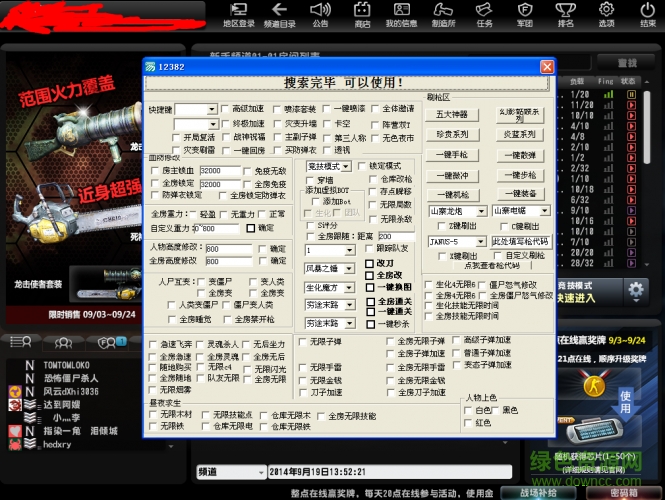Open the 商店 shop icon in top bar
The width and height of the screenshot is (665, 500).
(x=362, y=14)
